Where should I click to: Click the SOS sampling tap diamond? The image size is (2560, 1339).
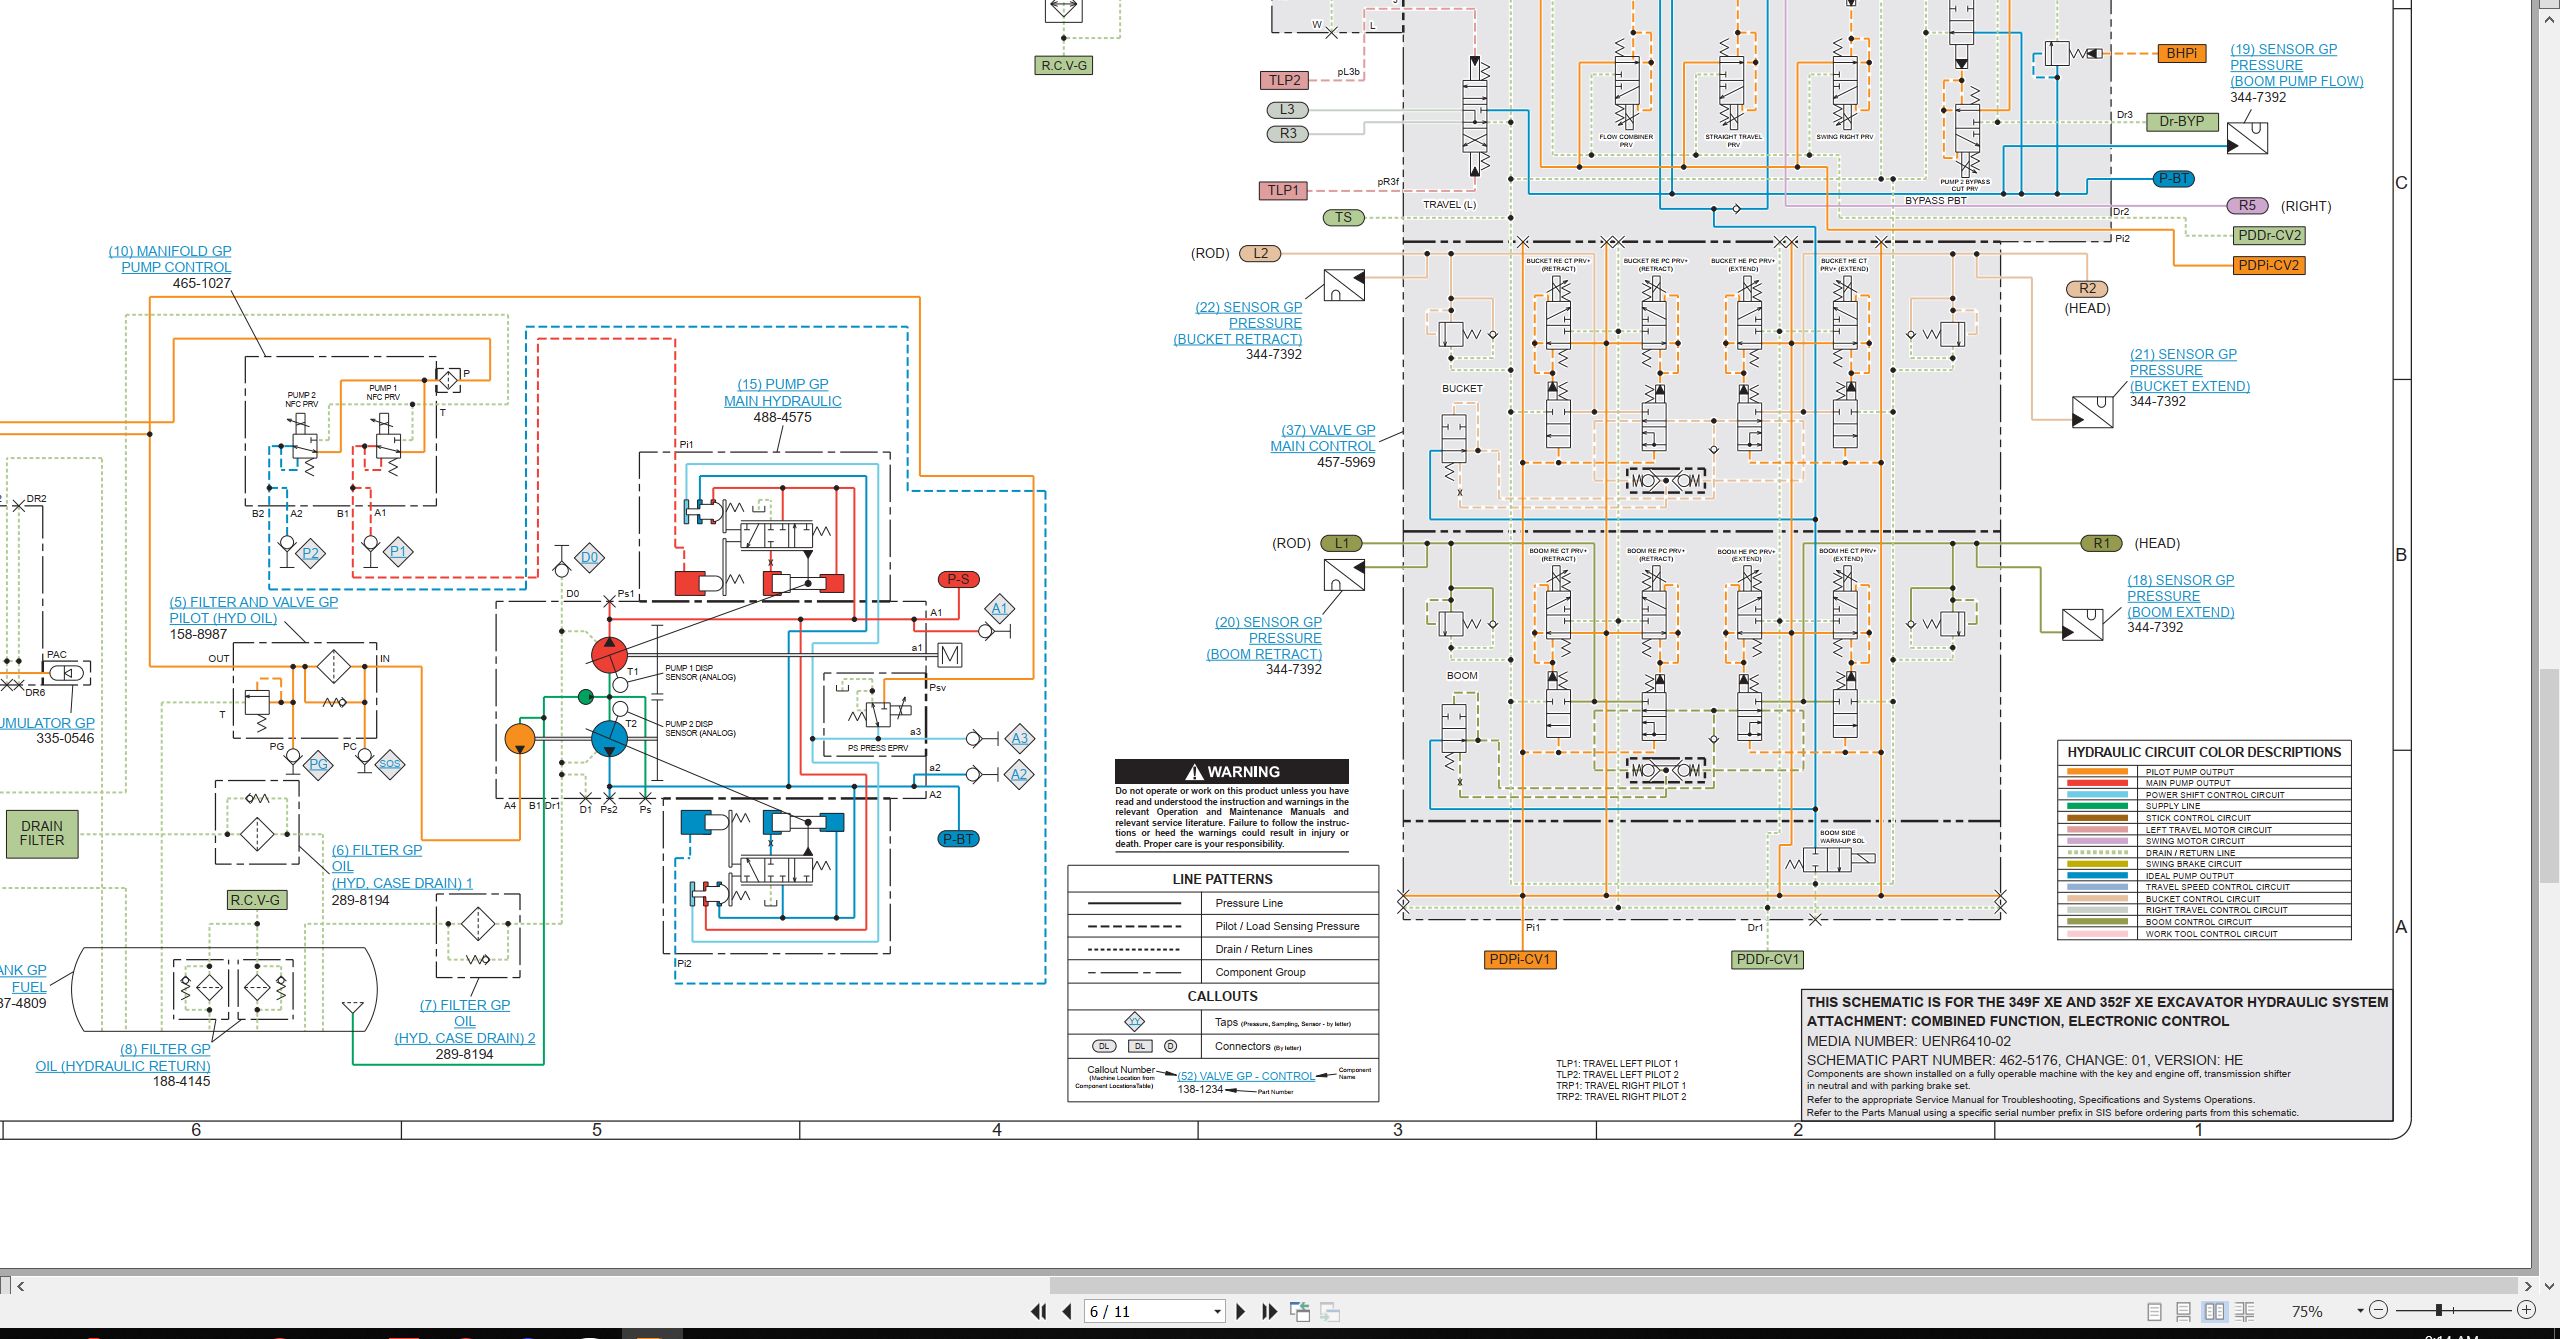(x=389, y=764)
